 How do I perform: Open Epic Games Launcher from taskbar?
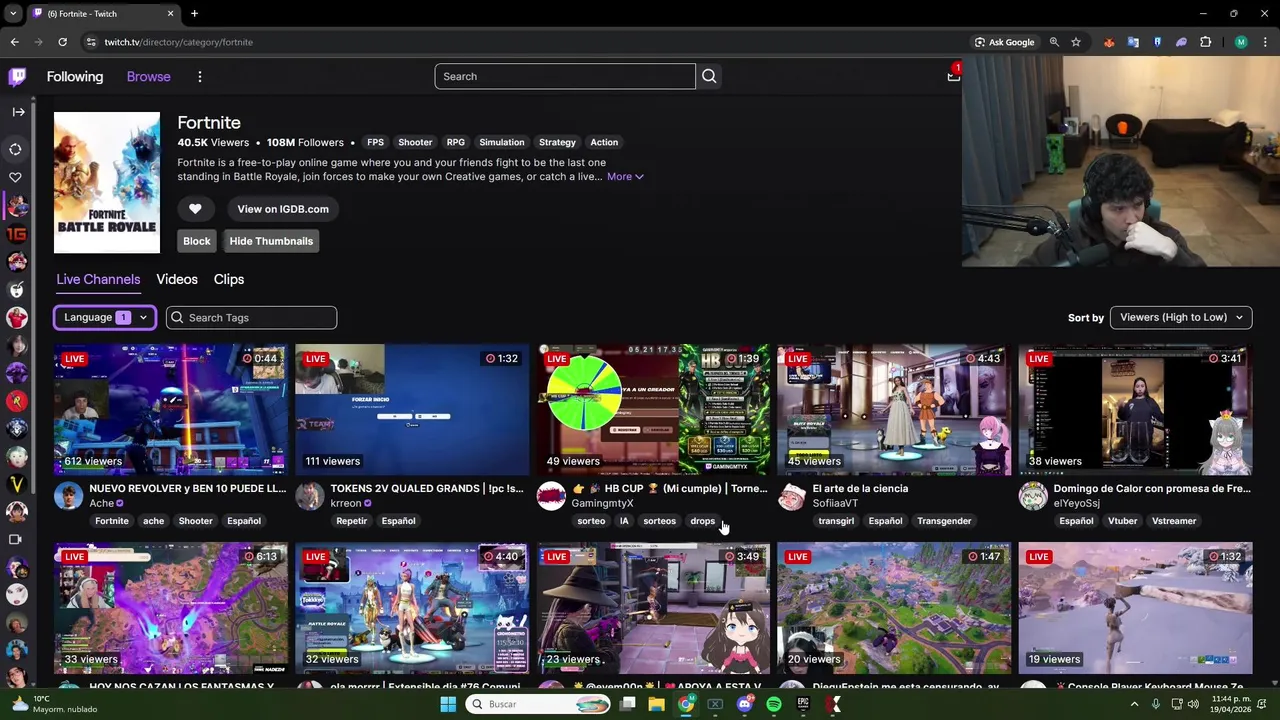(803, 704)
